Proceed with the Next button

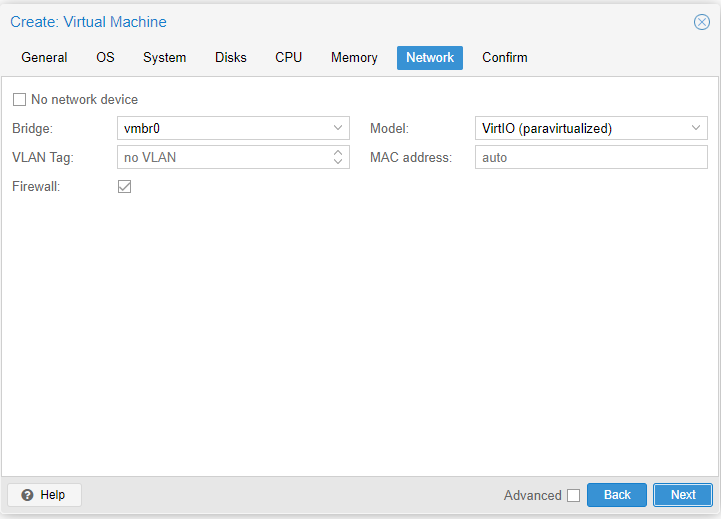[683, 495]
